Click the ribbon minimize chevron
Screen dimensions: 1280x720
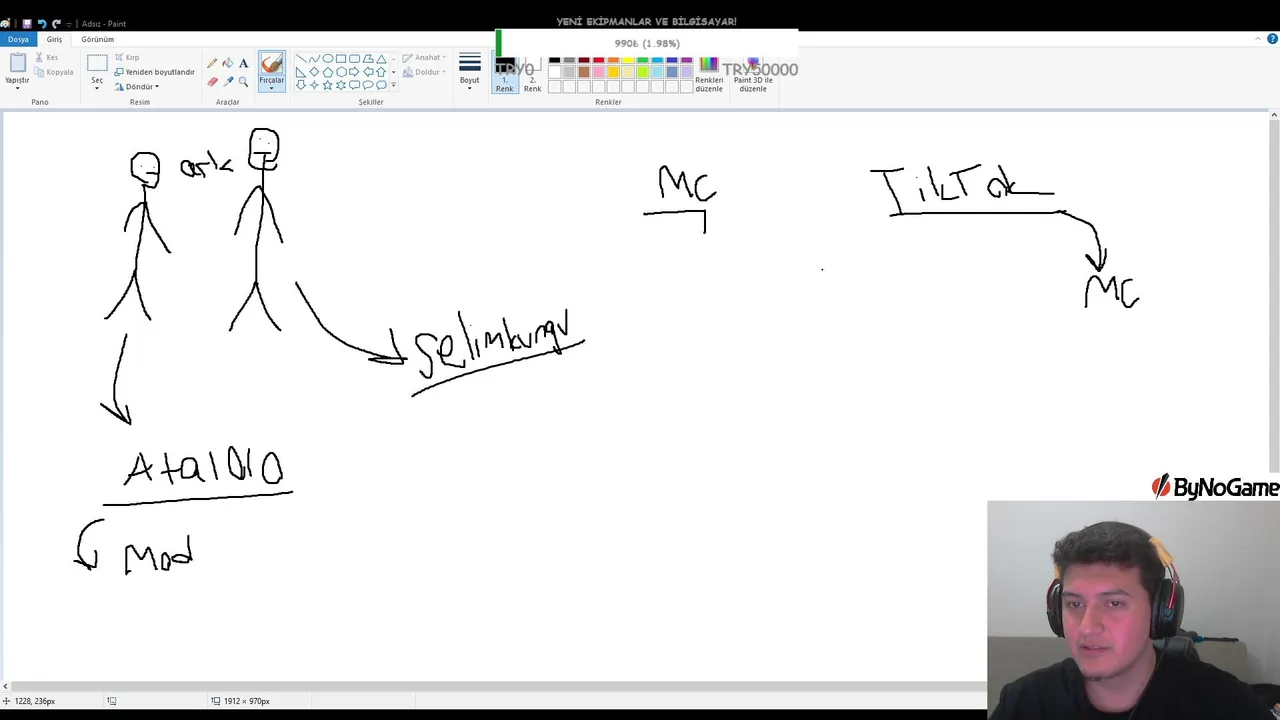pos(1258,39)
